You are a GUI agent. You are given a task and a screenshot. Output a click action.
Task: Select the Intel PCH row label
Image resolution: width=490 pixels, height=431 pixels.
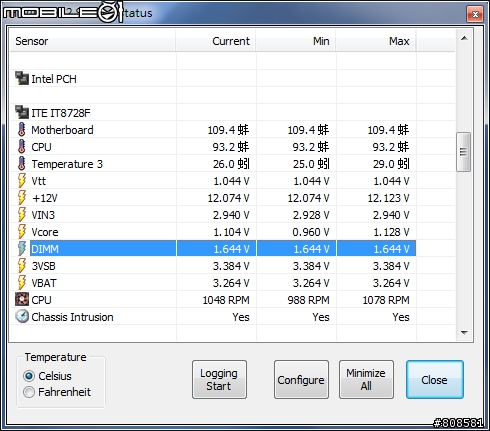tap(54, 79)
